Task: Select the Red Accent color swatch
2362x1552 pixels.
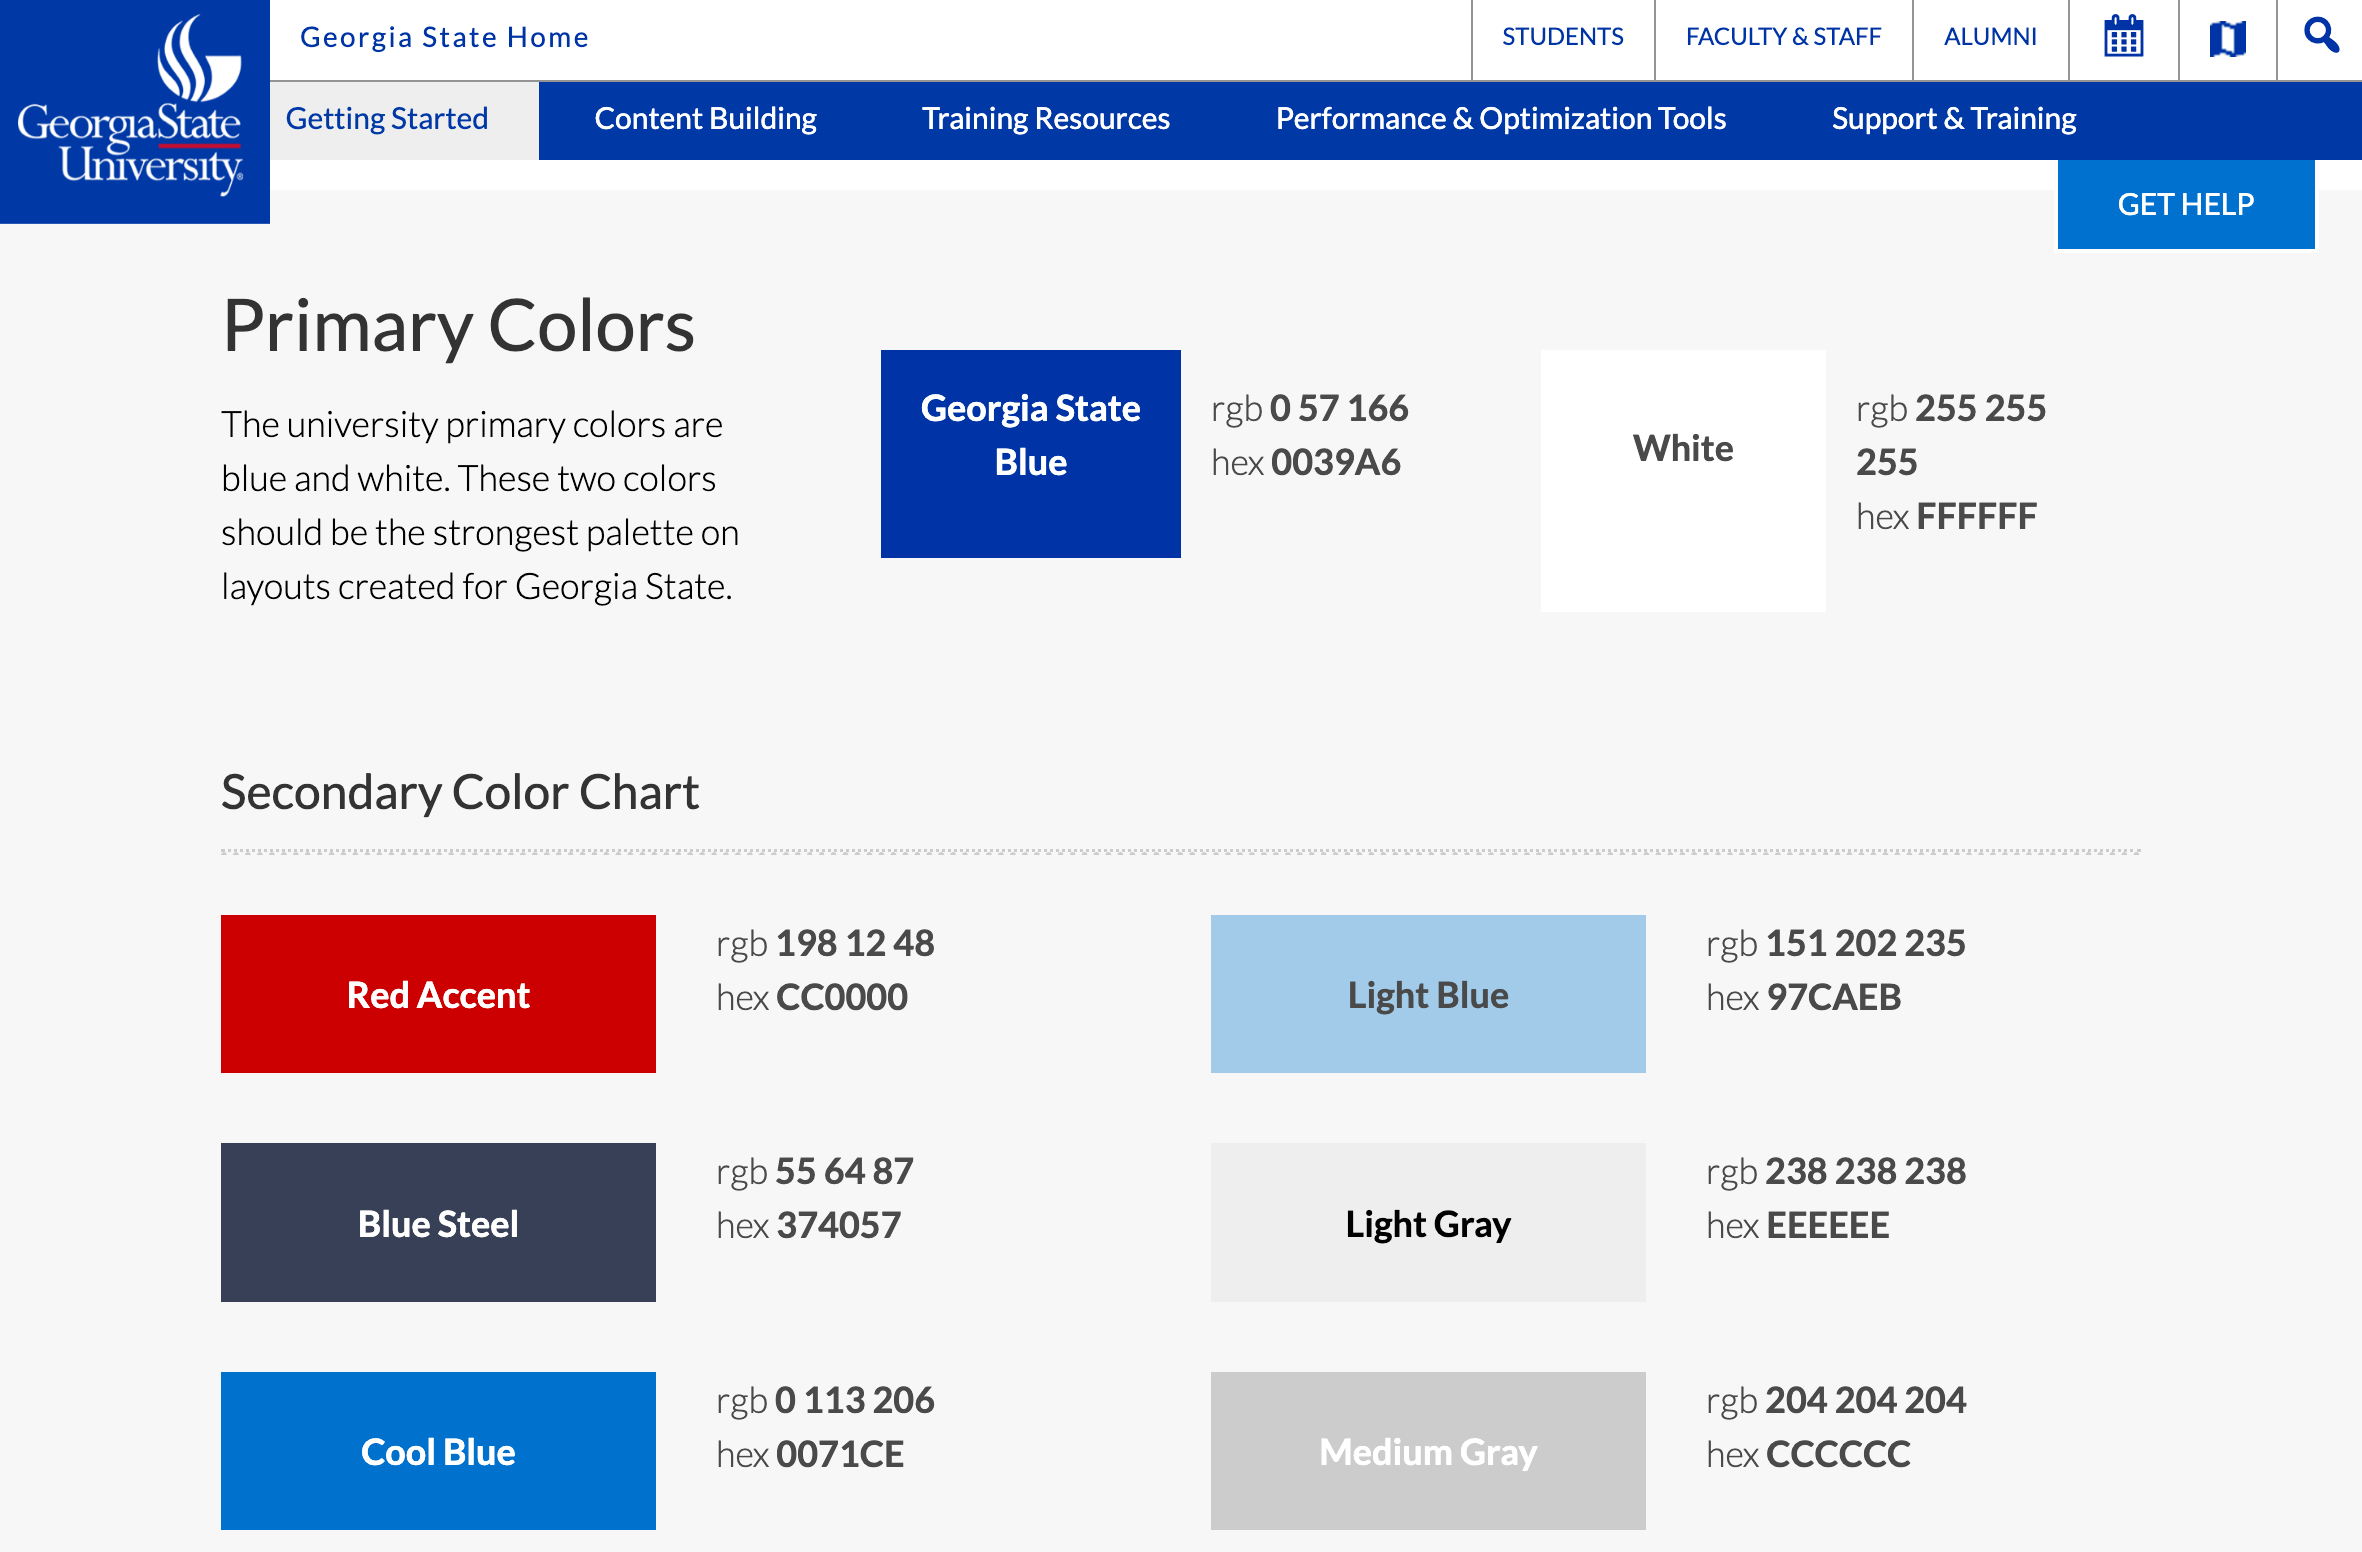Action: (438, 994)
